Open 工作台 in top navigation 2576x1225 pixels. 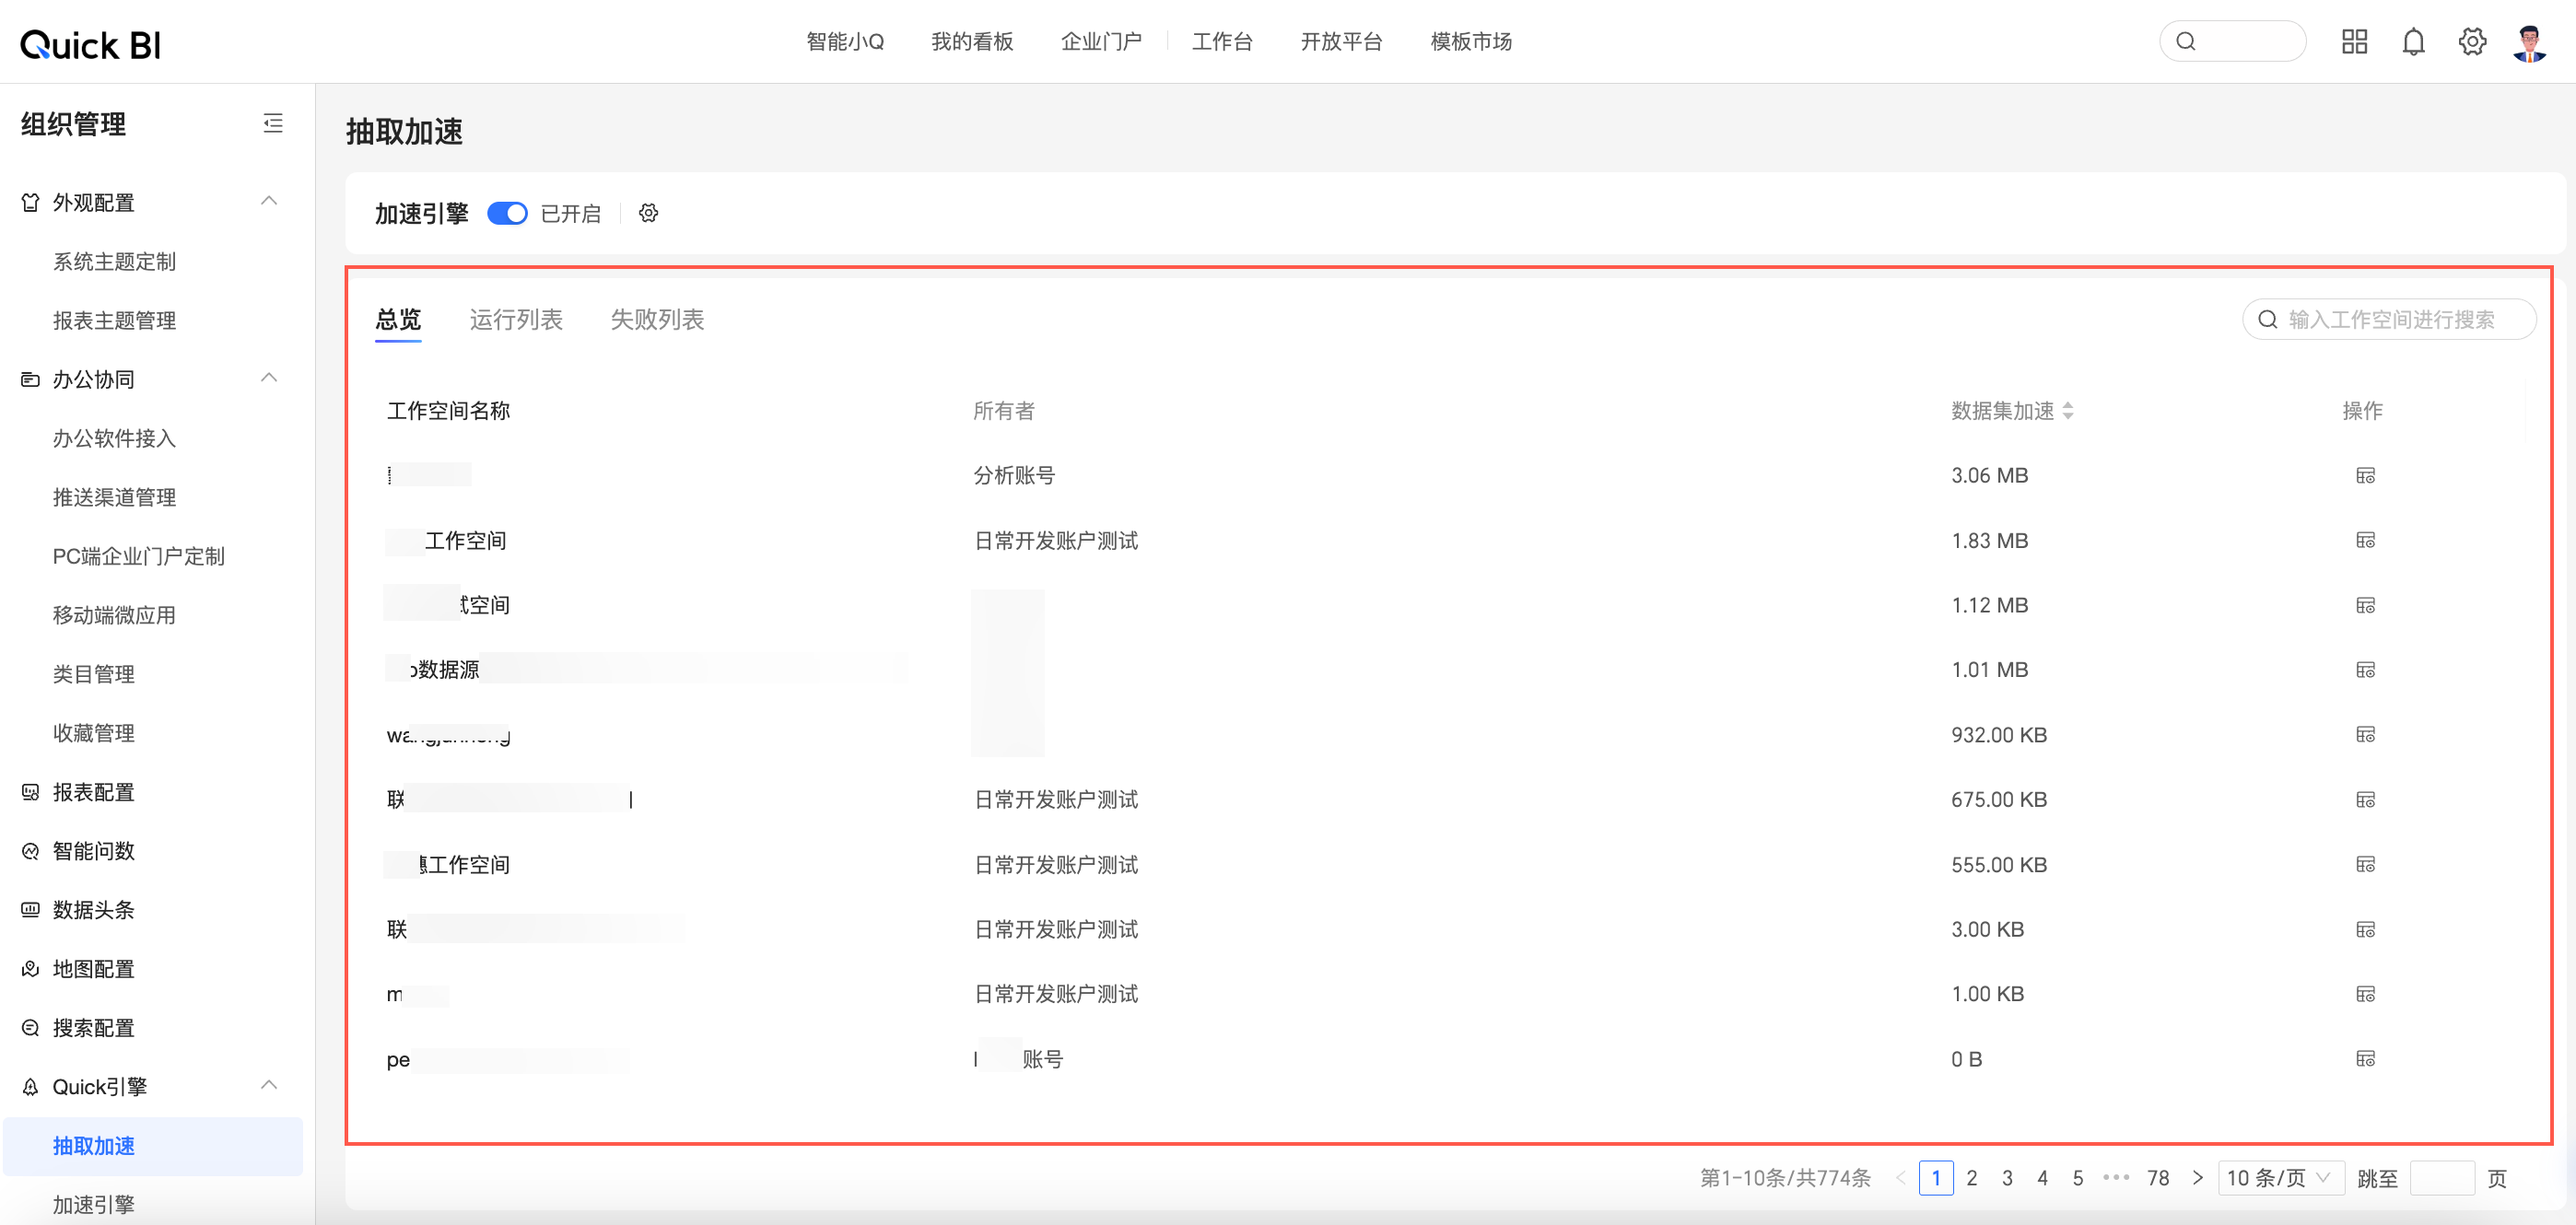(1221, 42)
